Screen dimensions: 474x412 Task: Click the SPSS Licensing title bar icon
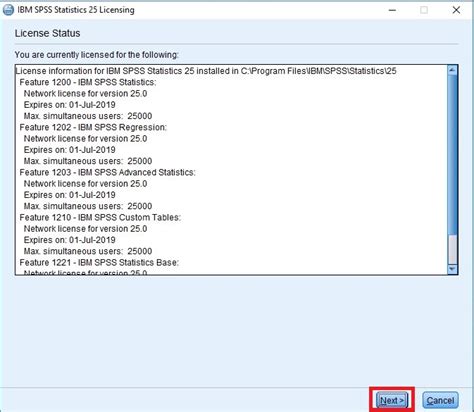click(8, 10)
